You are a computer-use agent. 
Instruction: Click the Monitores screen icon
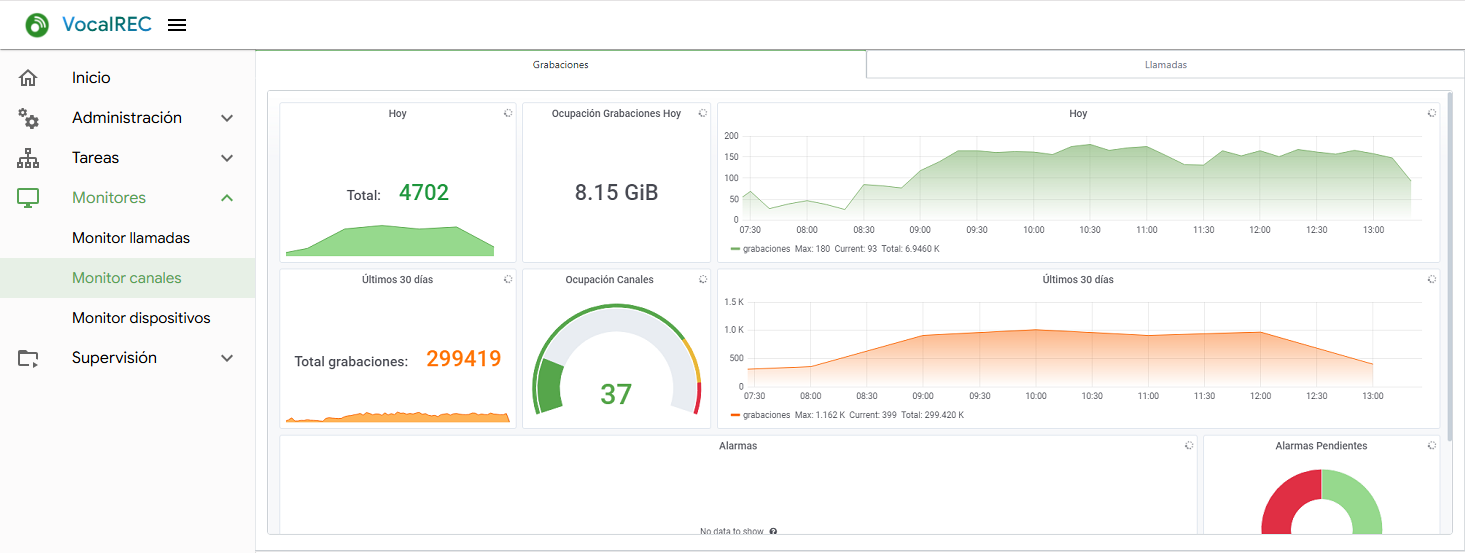coord(28,198)
